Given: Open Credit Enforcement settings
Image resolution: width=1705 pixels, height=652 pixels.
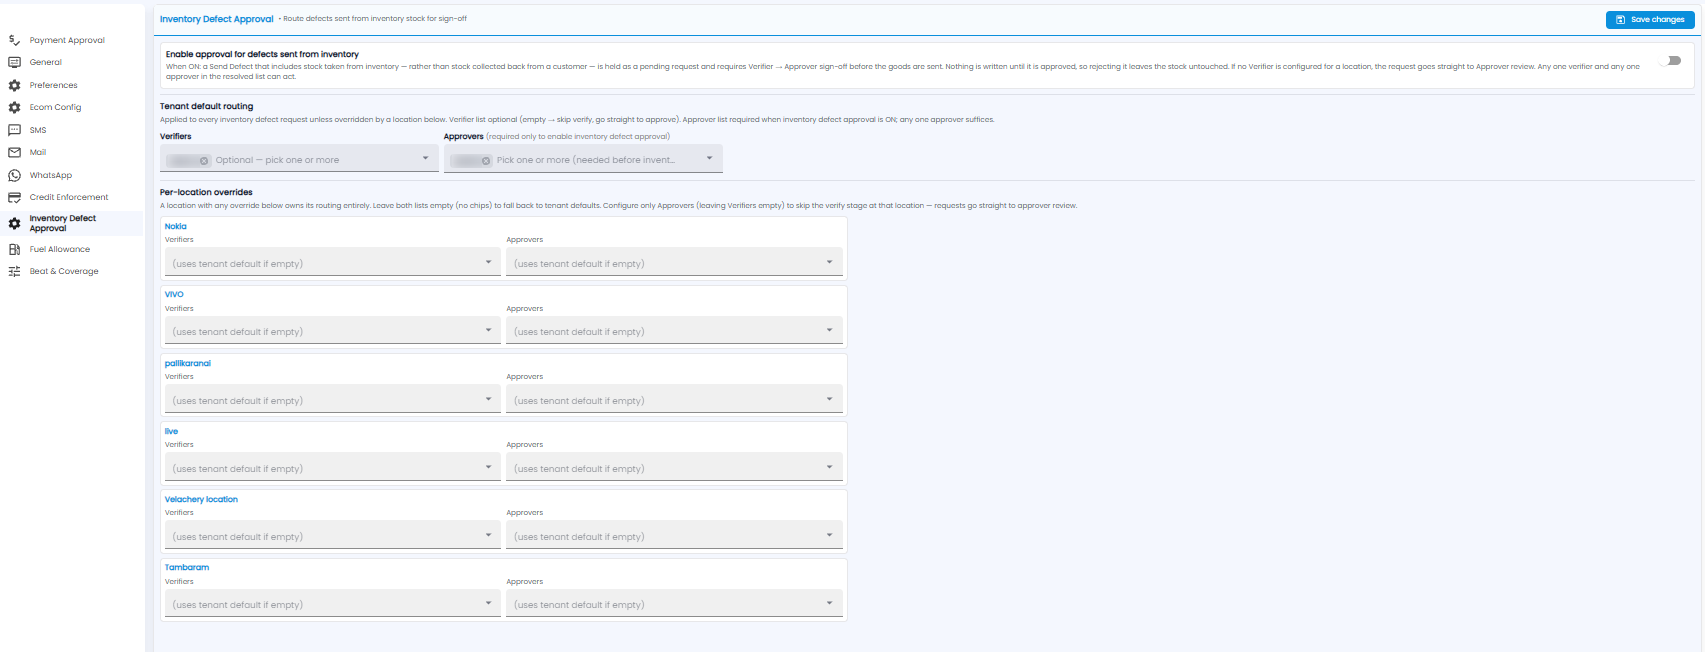Looking at the screenshot, I should (69, 197).
